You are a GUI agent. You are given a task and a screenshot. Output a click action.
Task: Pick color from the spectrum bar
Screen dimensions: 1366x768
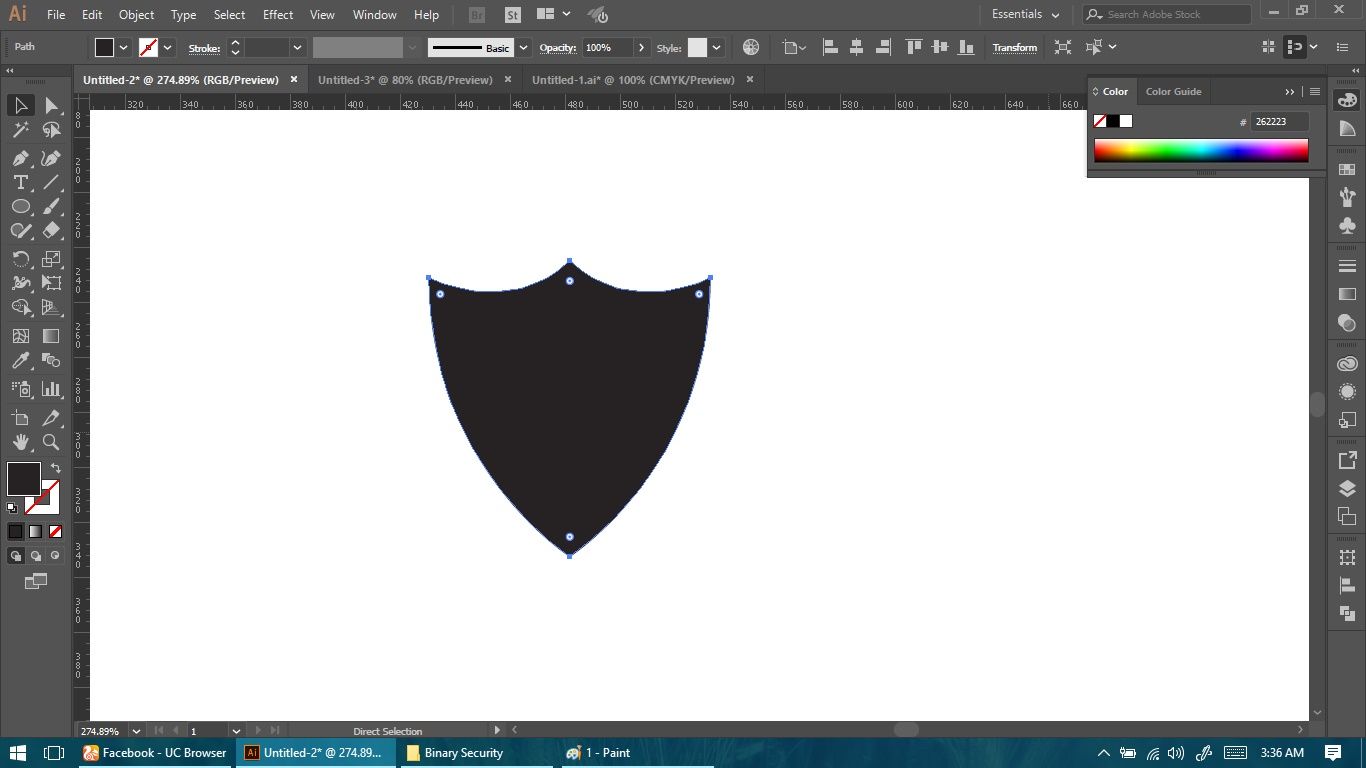click(x=1201, y=150)
